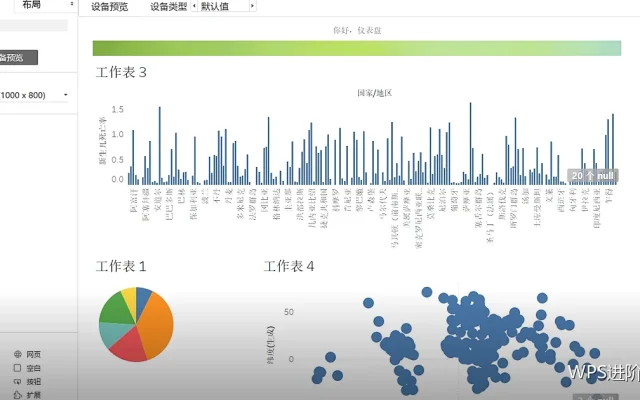This screenshot has height=400, width=640.
Task: Click the 网页 web page object icon
Action: pyautogui.click(x=18, y=354)
